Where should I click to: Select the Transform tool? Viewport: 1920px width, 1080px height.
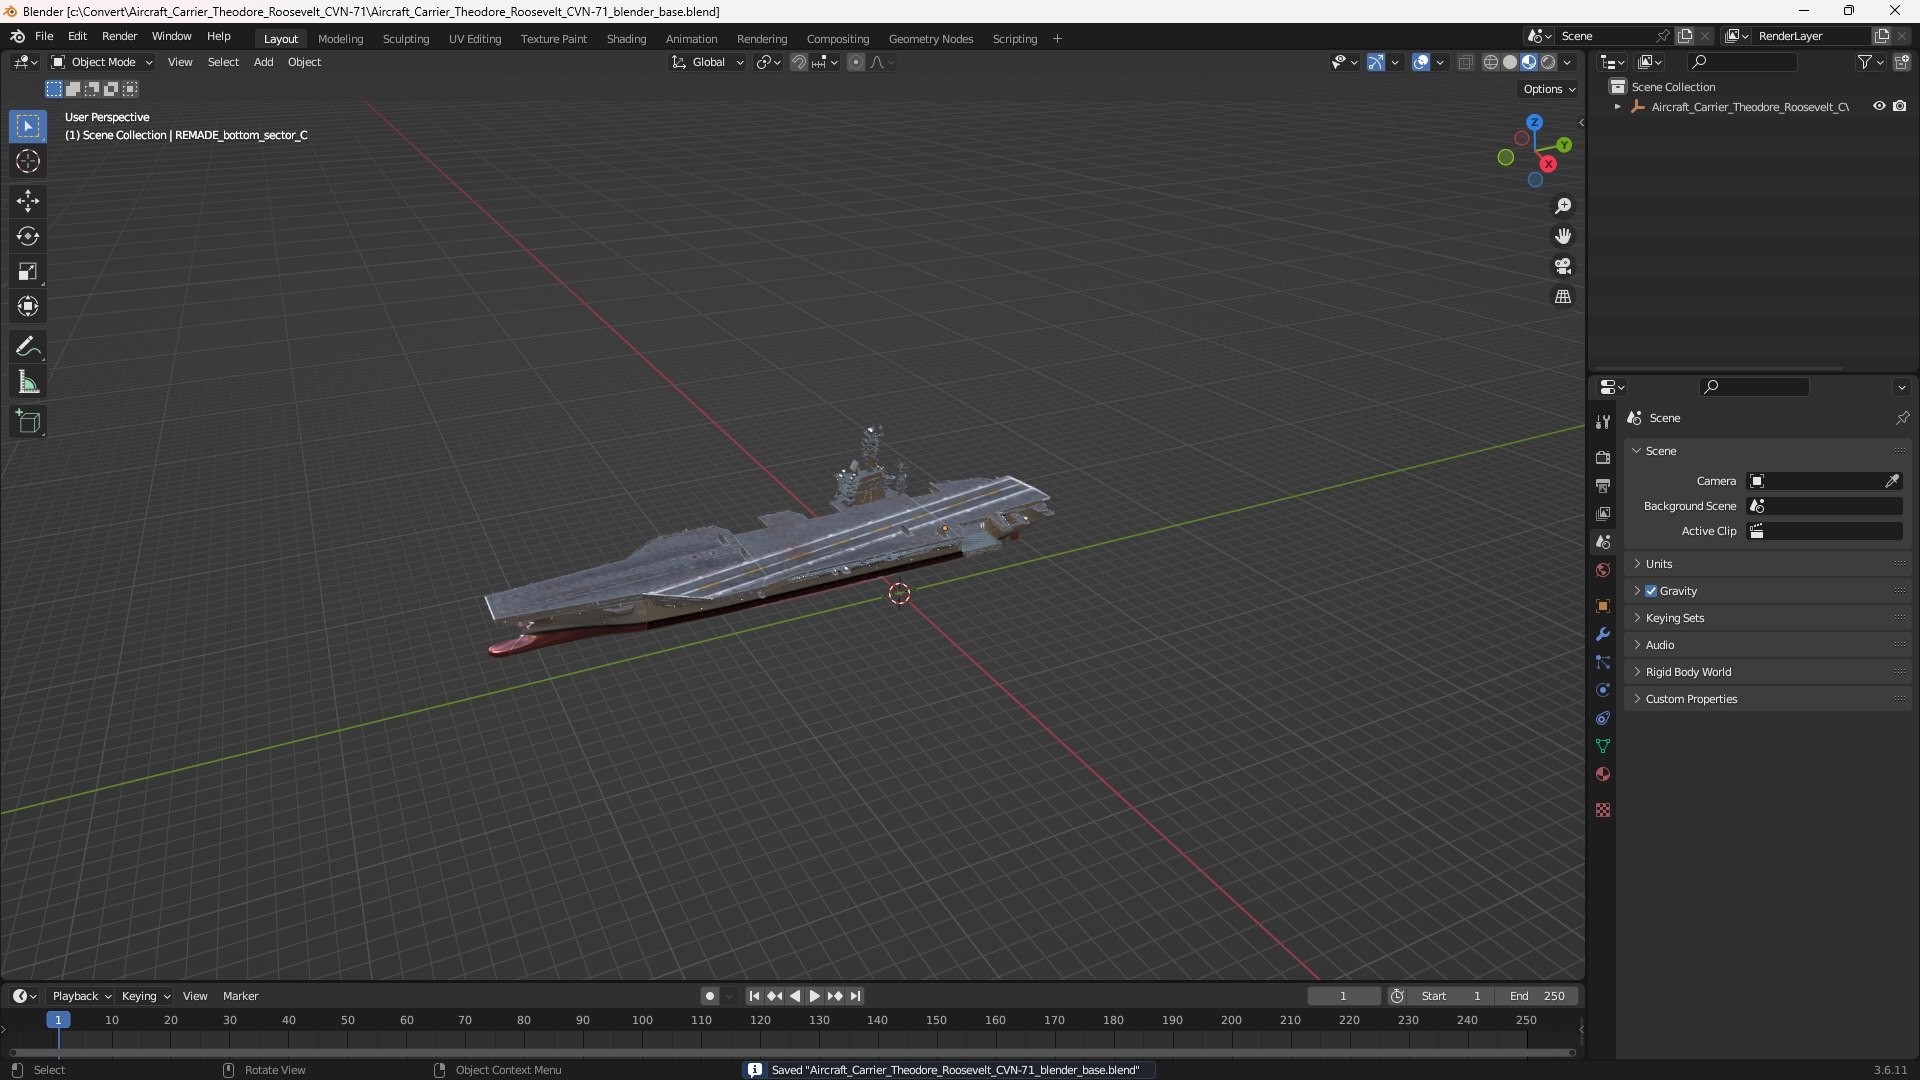coord(28,306)
